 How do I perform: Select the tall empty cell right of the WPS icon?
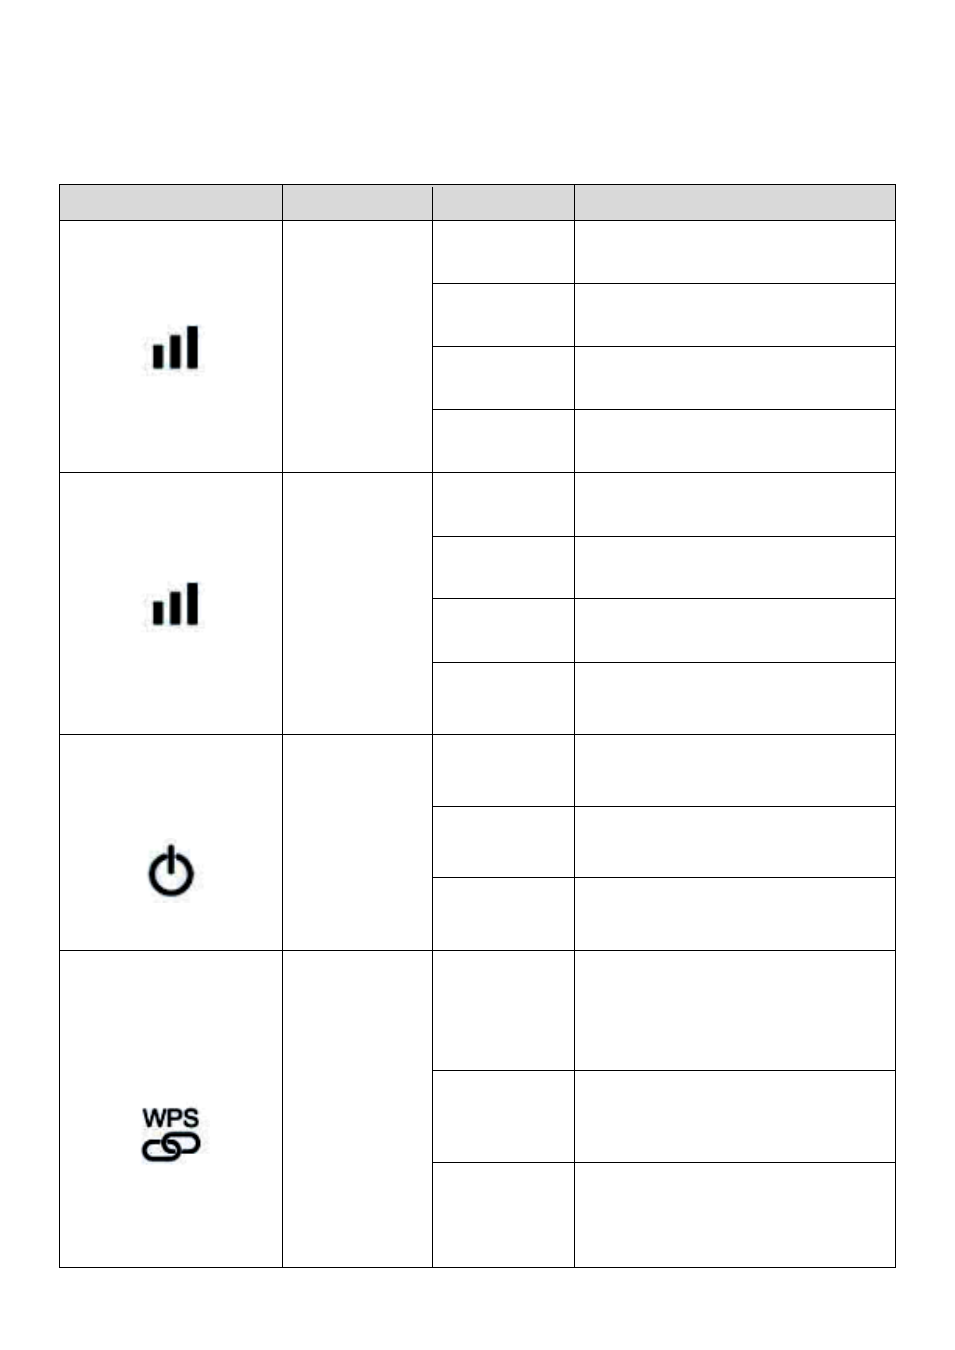point(357,1109)
